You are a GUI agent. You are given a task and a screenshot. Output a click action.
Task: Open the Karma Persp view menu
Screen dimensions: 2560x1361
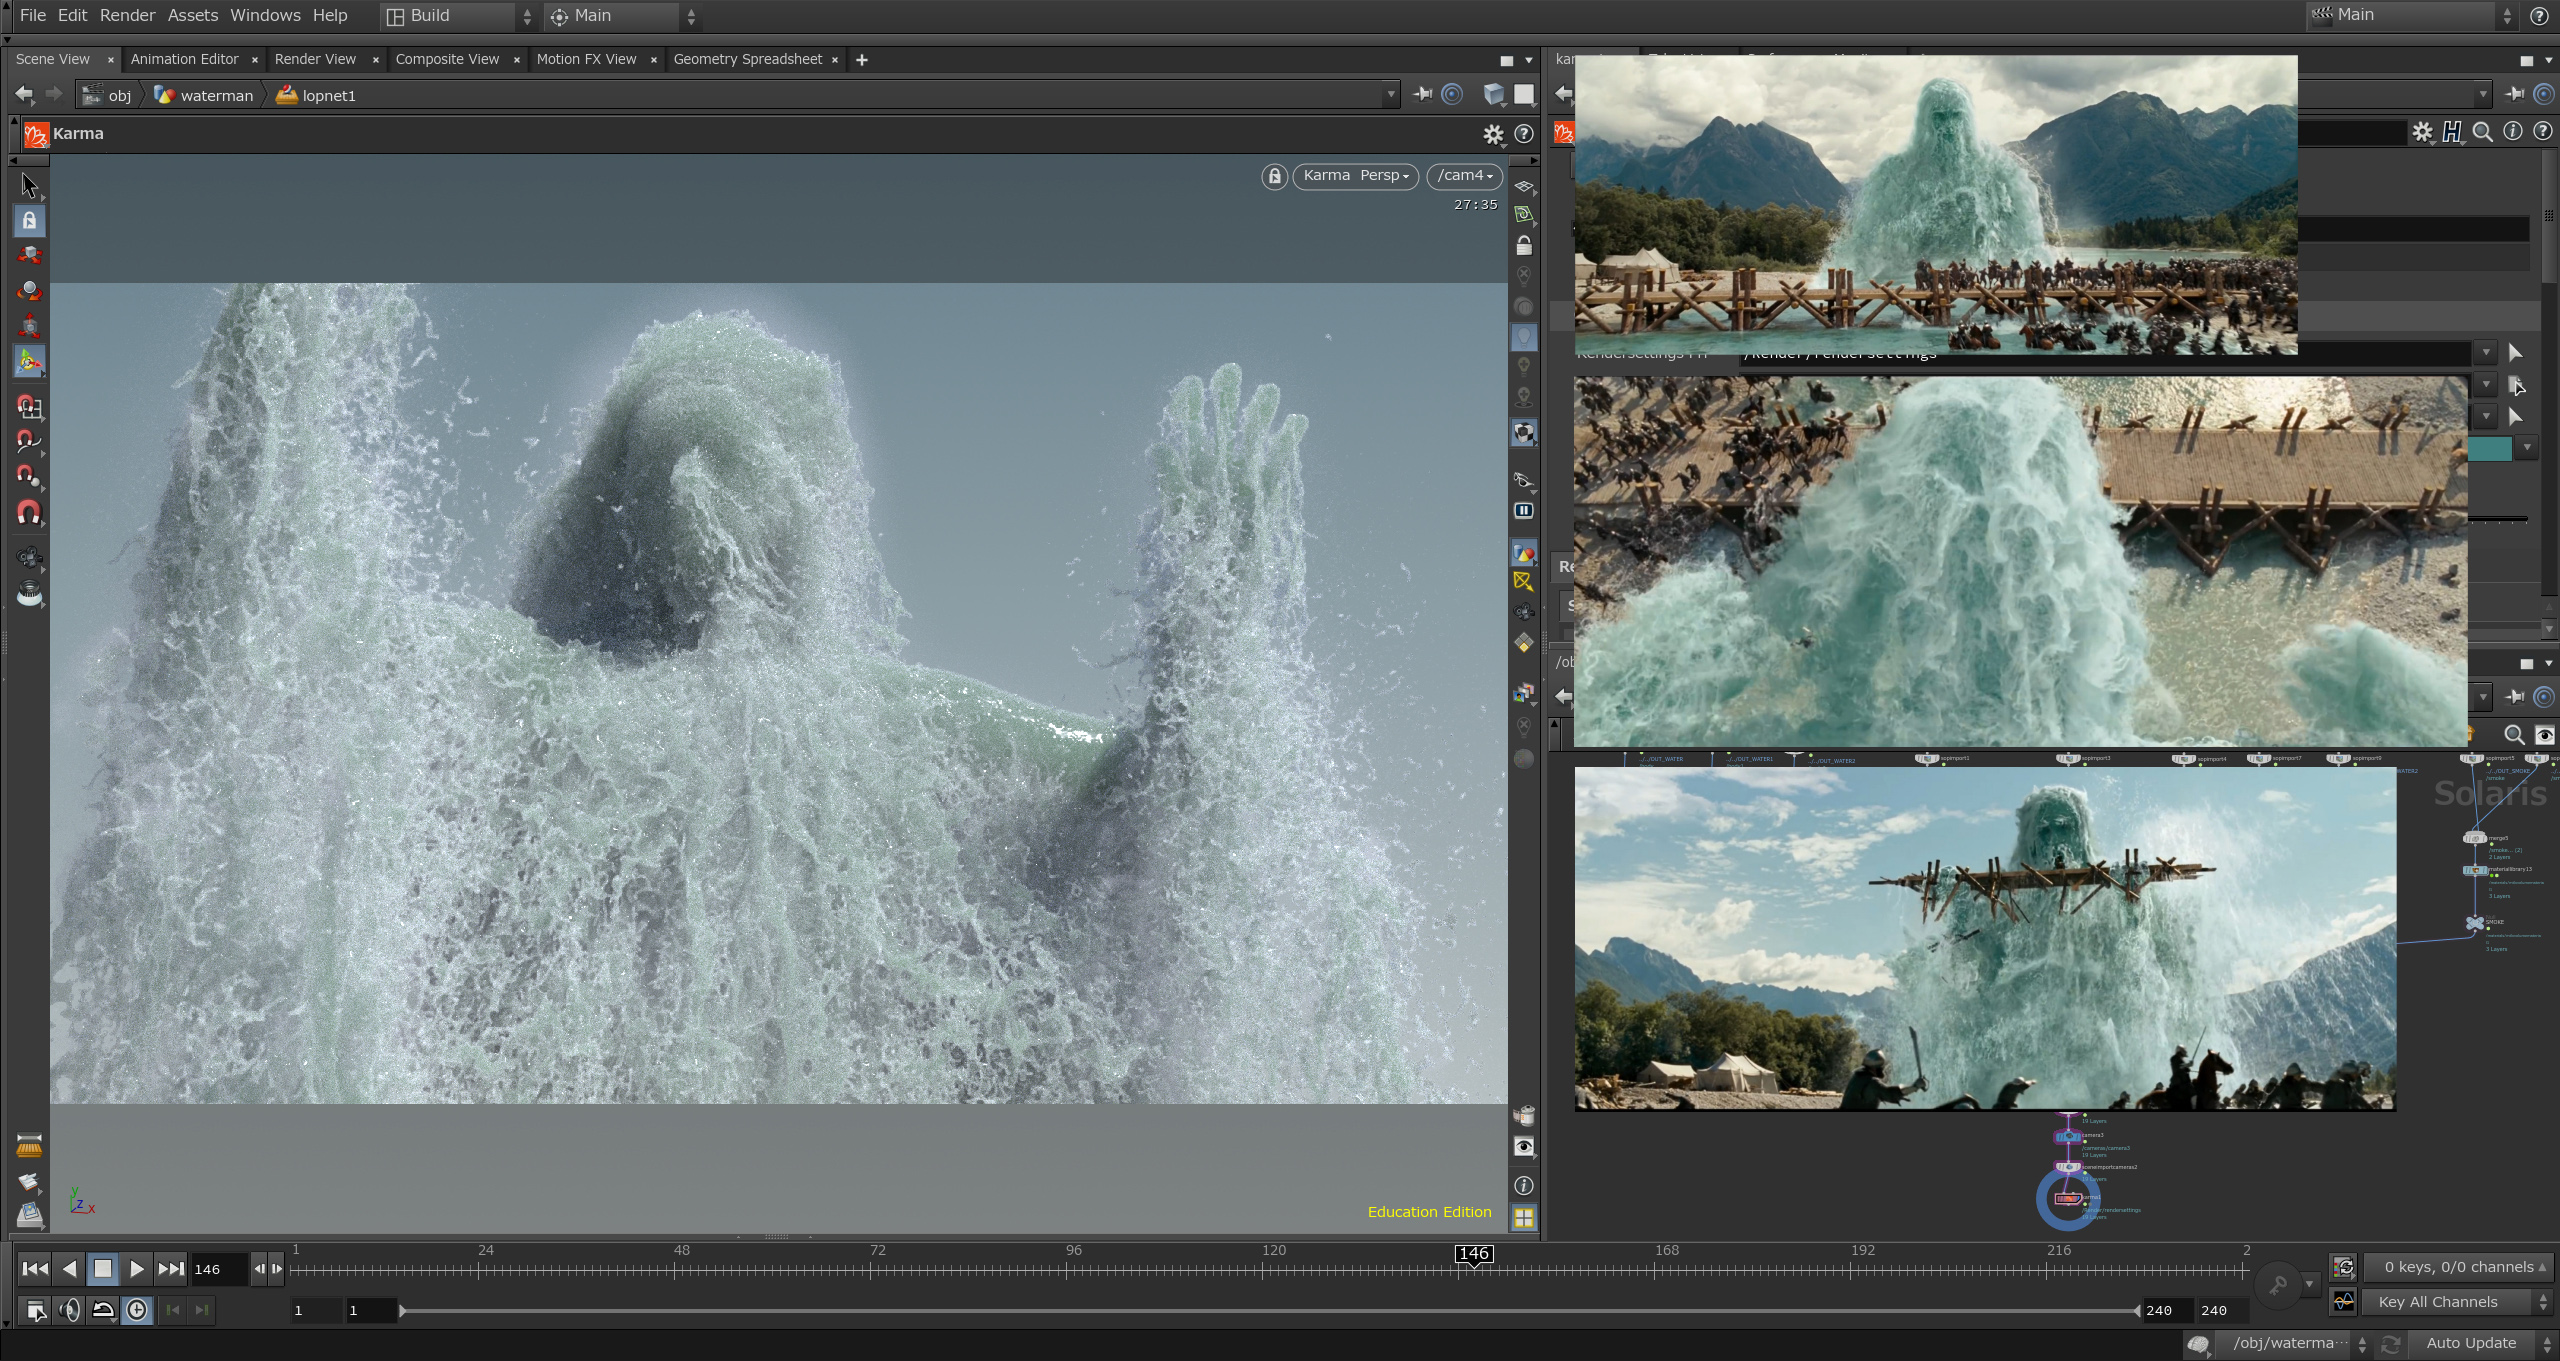(x=1355, y=176)
